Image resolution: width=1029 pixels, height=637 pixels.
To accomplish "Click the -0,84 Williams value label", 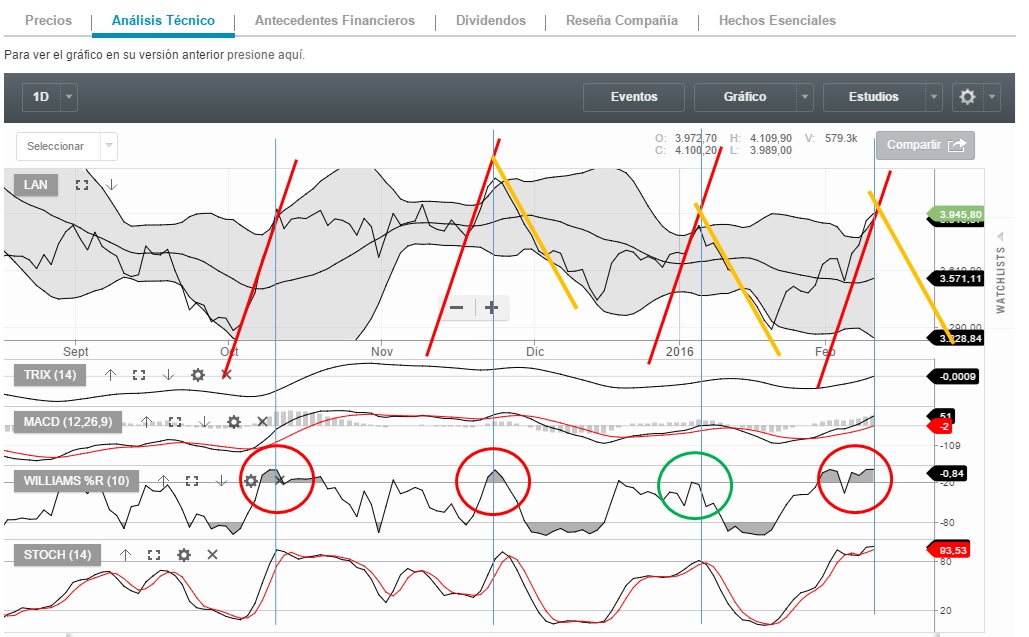I will pos(948,473).
